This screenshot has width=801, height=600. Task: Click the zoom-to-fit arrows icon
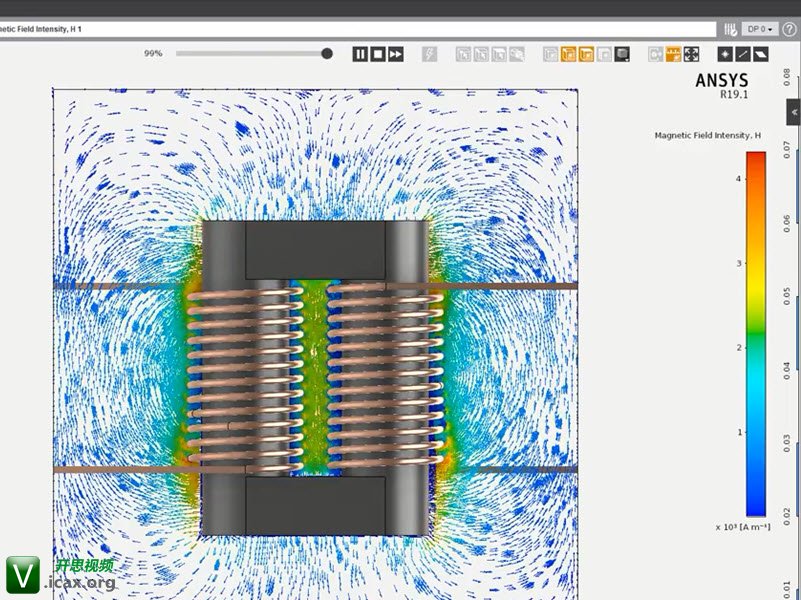tap(691, 54)
